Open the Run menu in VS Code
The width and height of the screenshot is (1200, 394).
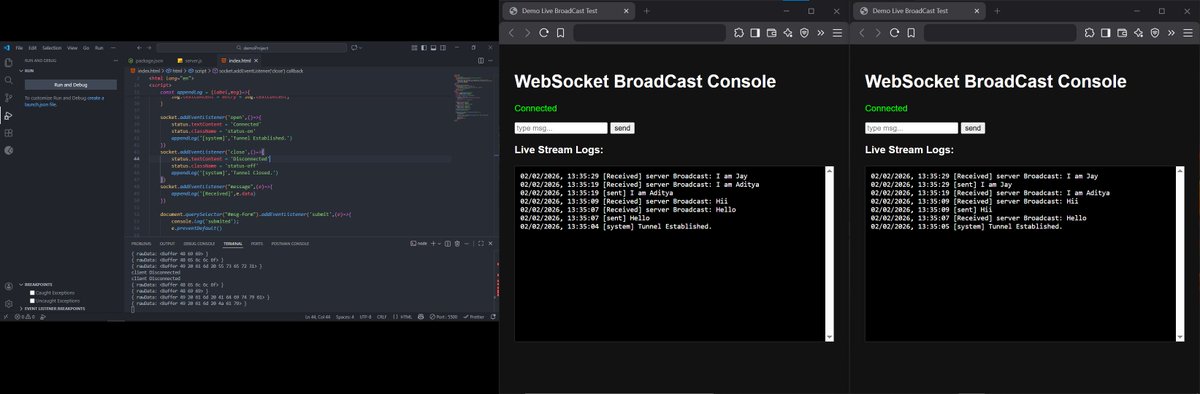click(99, 48)
